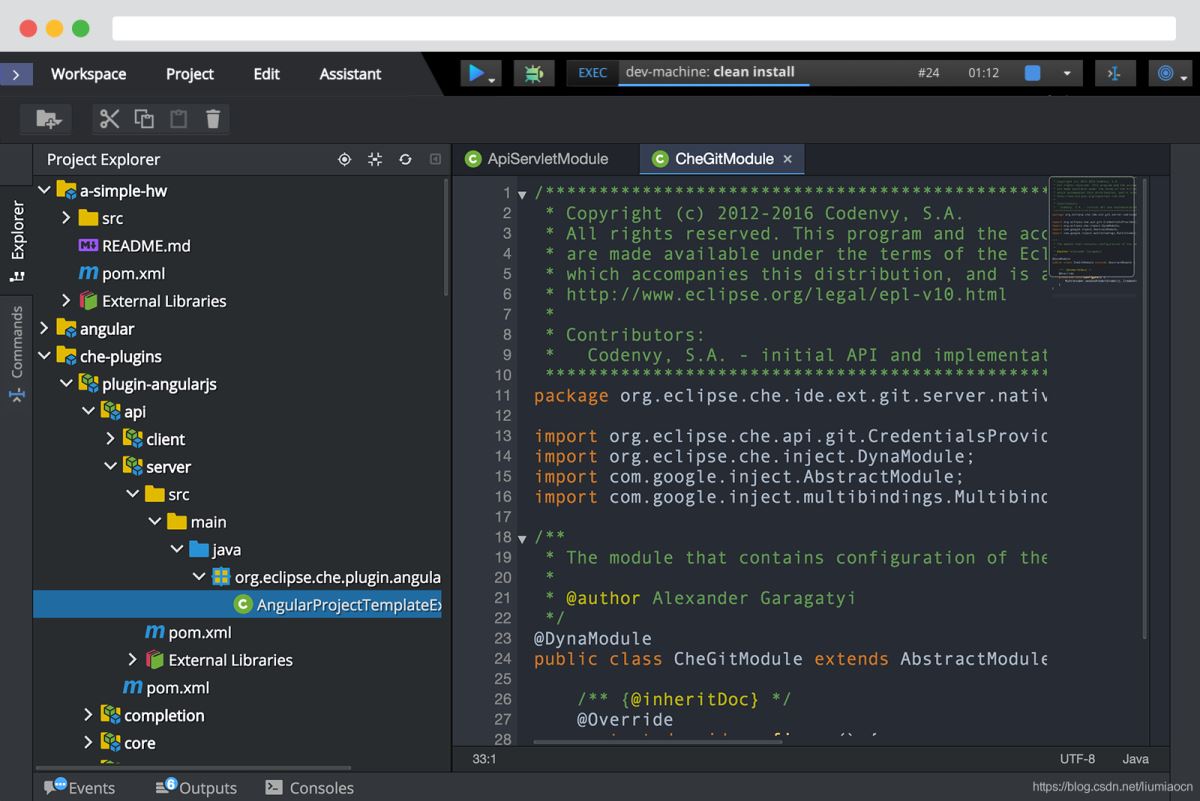
Task: Open the process list dropdown arrow
Action: pyautogui.click(x=1066, y=73)
